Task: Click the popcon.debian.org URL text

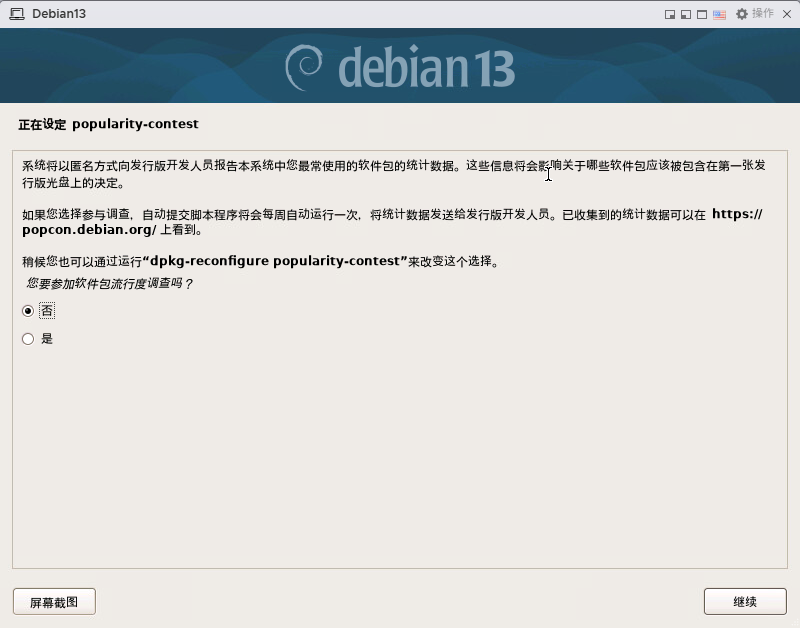Action: 89,230
